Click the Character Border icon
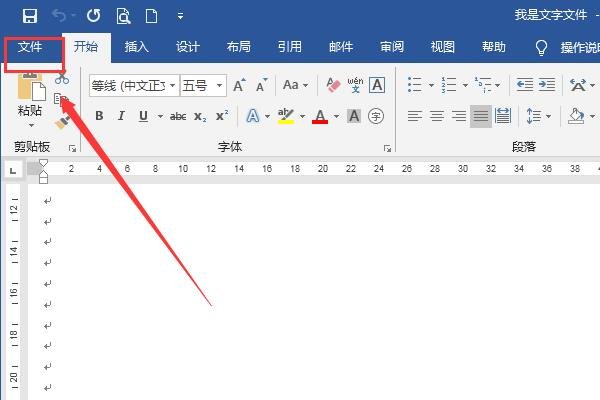The image size is (600, 400). [x=377, y=85]
